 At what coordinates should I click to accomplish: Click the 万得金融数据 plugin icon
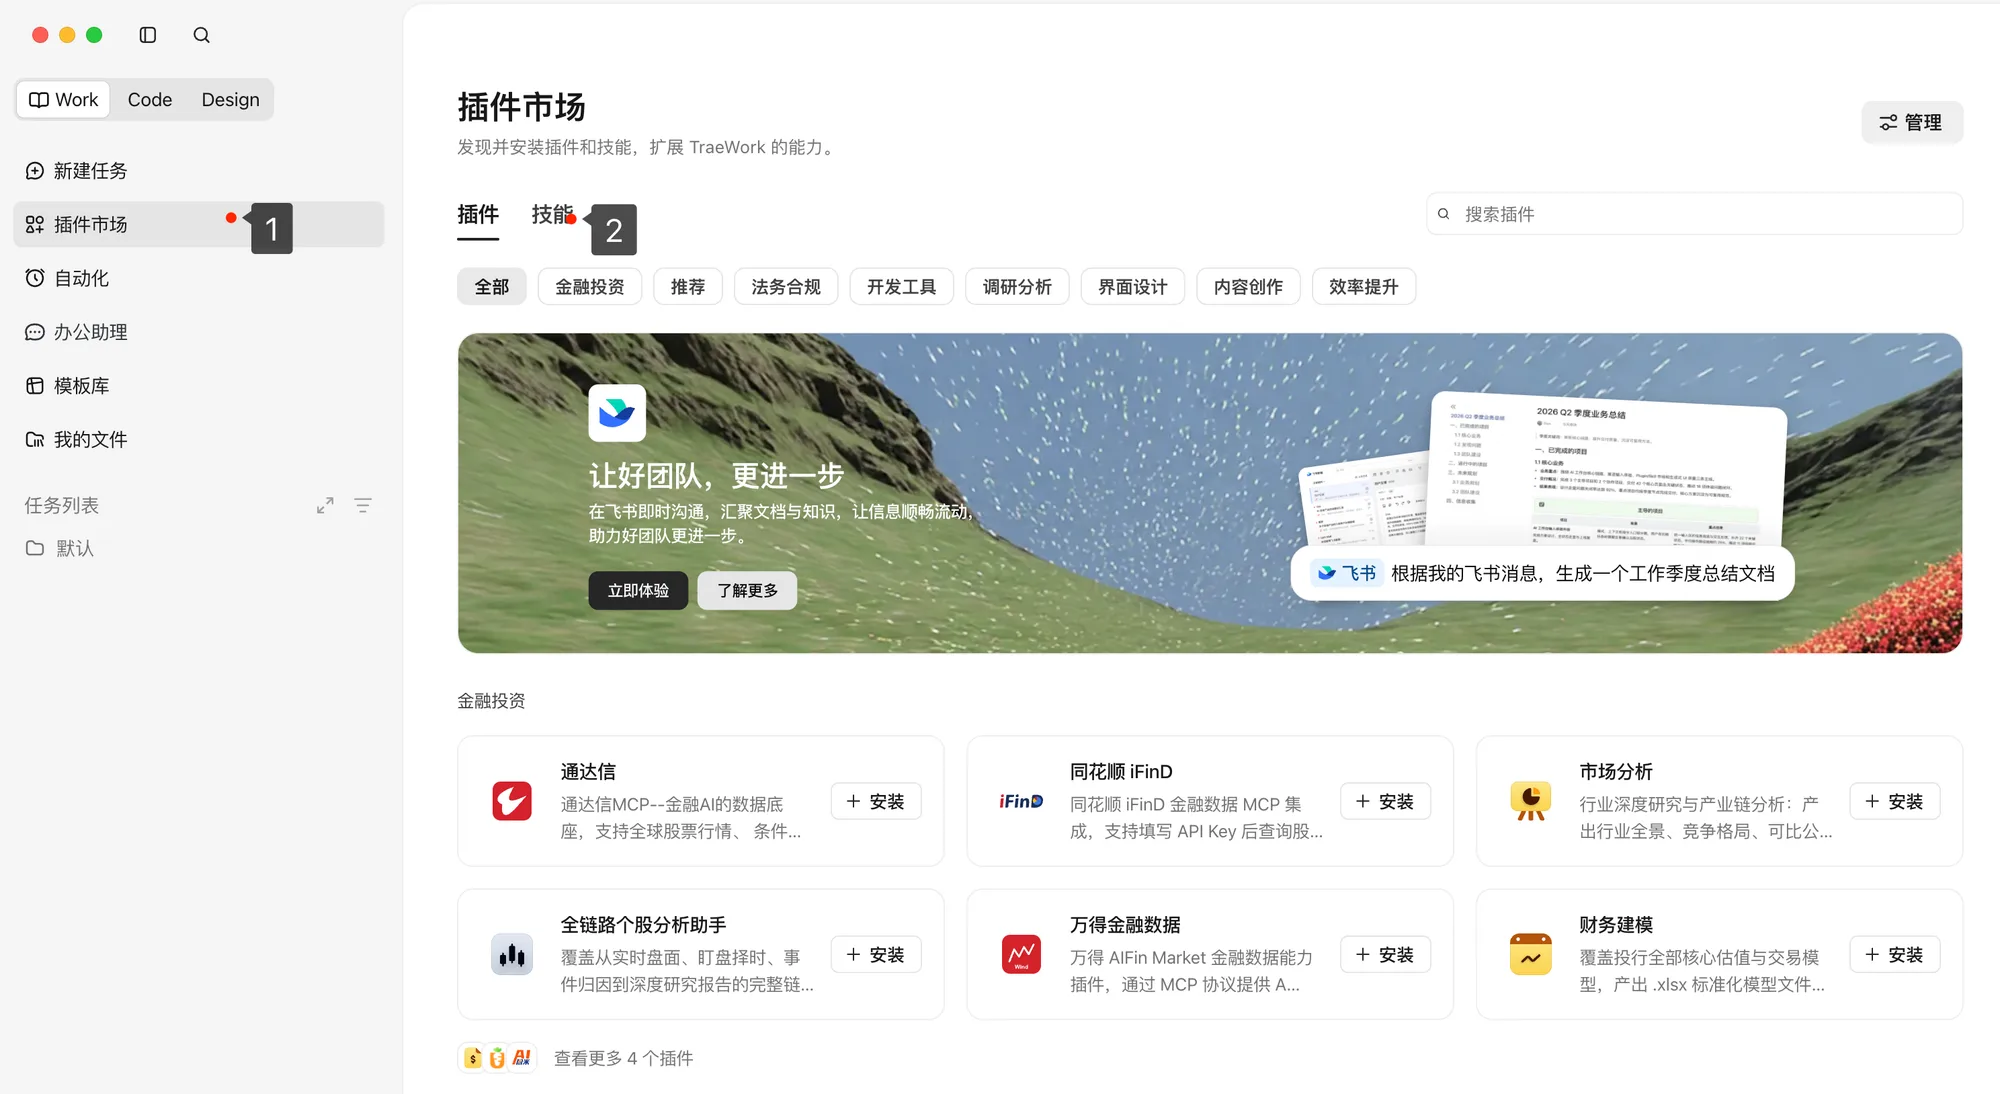[1021, 954]
